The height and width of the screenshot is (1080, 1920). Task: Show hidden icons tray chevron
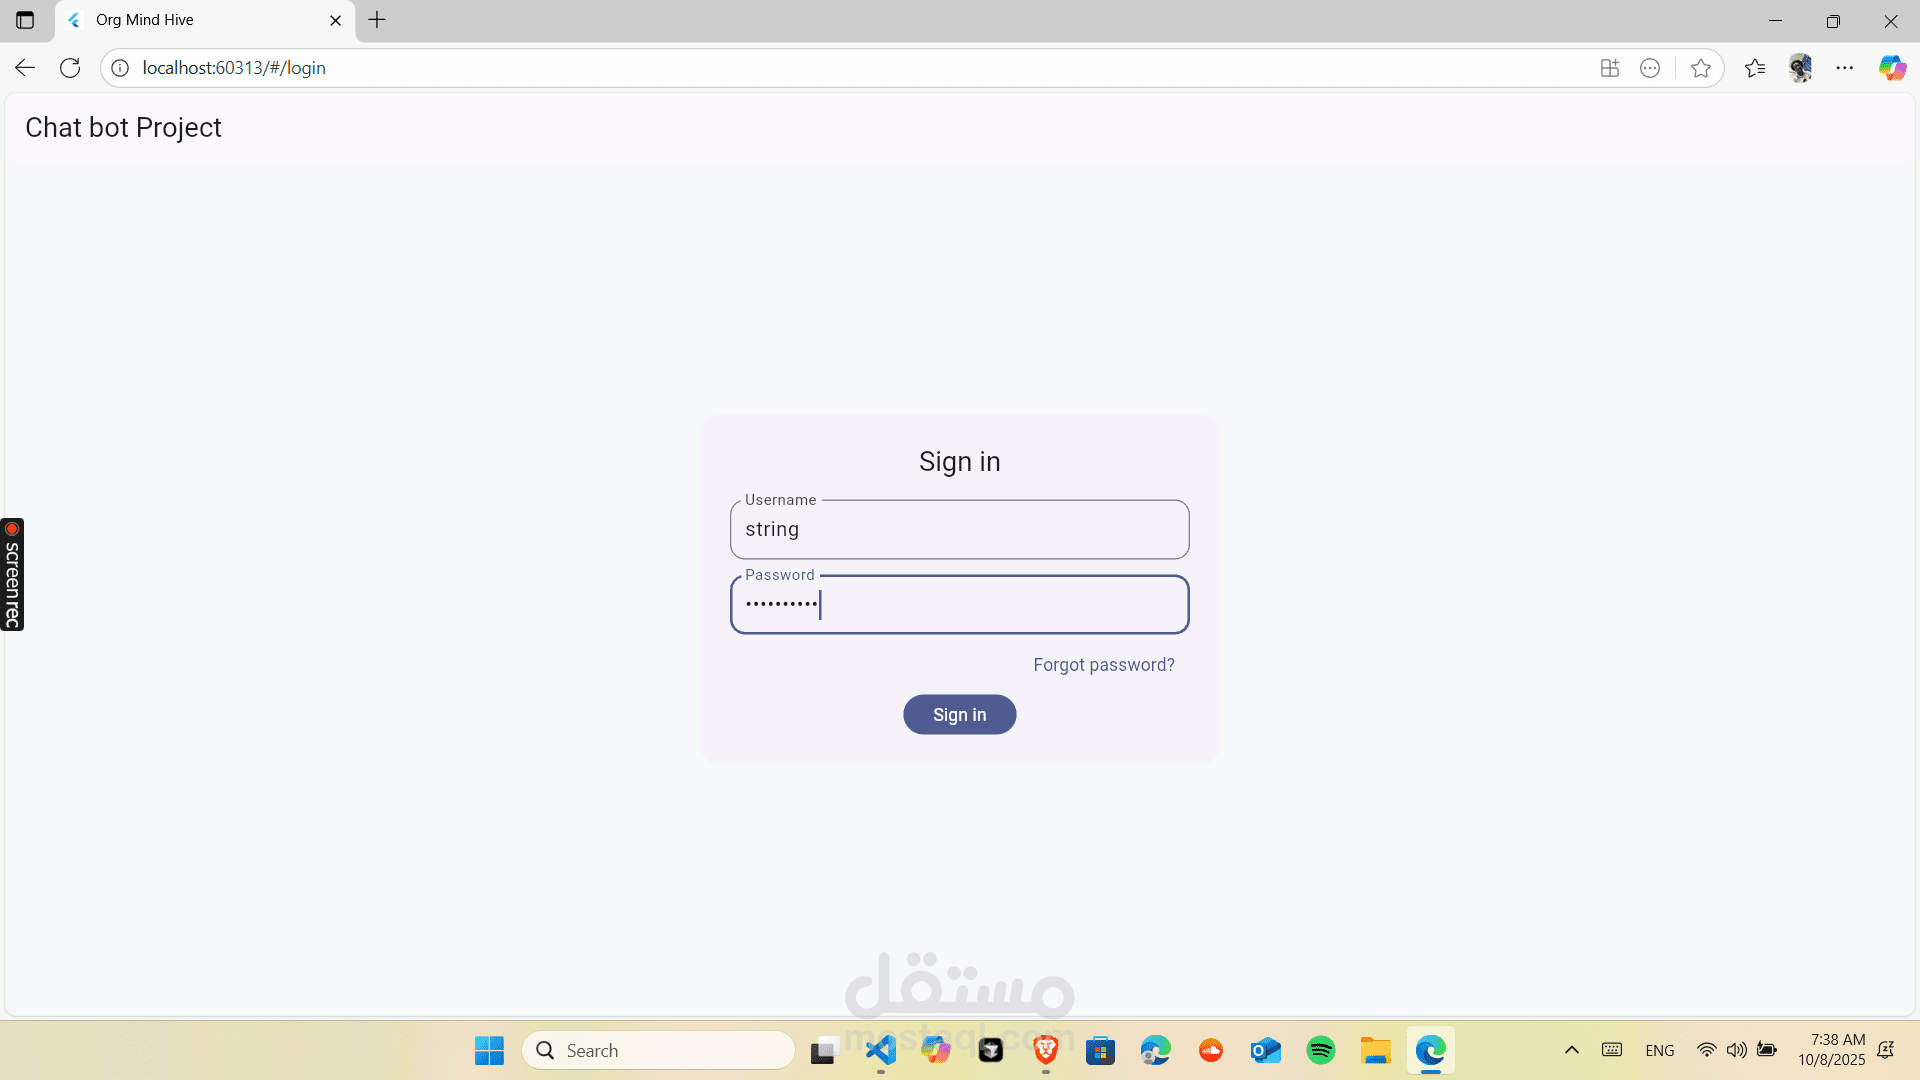[x=1571, y=1050]
